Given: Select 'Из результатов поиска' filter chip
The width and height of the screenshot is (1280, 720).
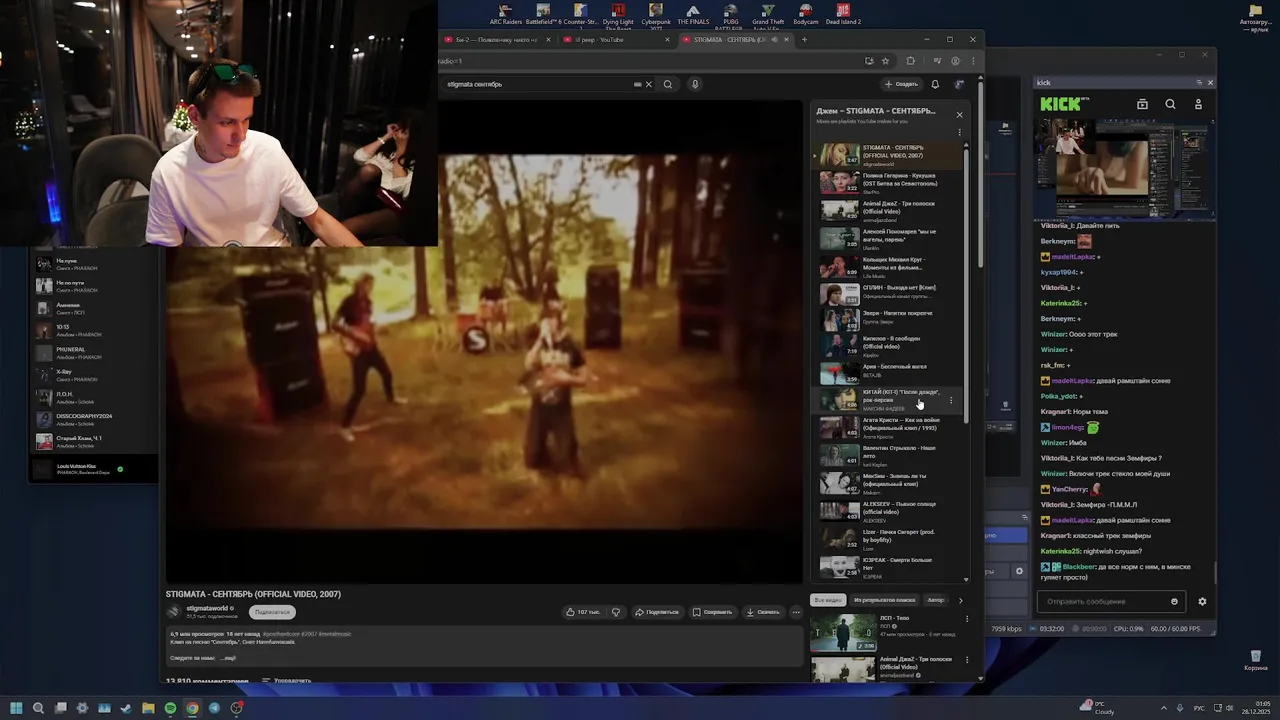Looking at the screenshot, I should pyautogui.click(x=884, y=600).
